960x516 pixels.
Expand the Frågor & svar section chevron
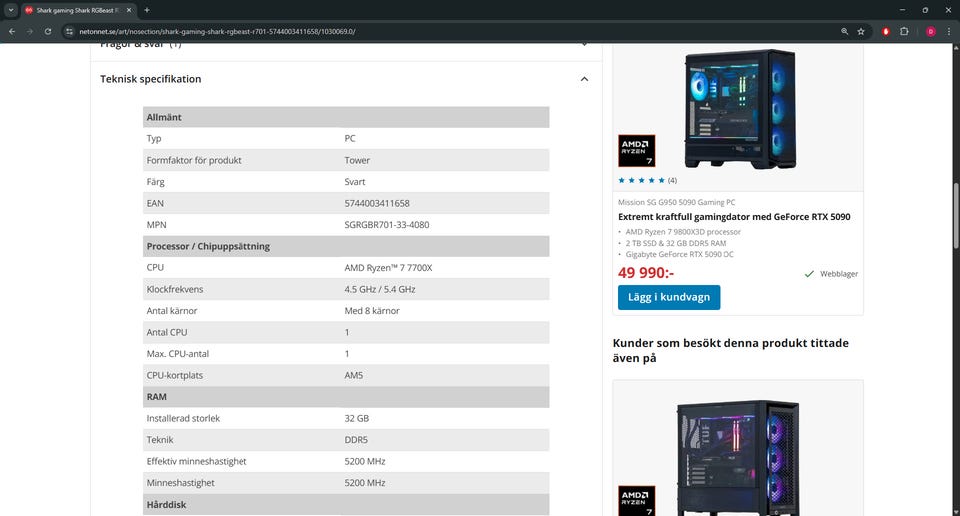(585, 45)
